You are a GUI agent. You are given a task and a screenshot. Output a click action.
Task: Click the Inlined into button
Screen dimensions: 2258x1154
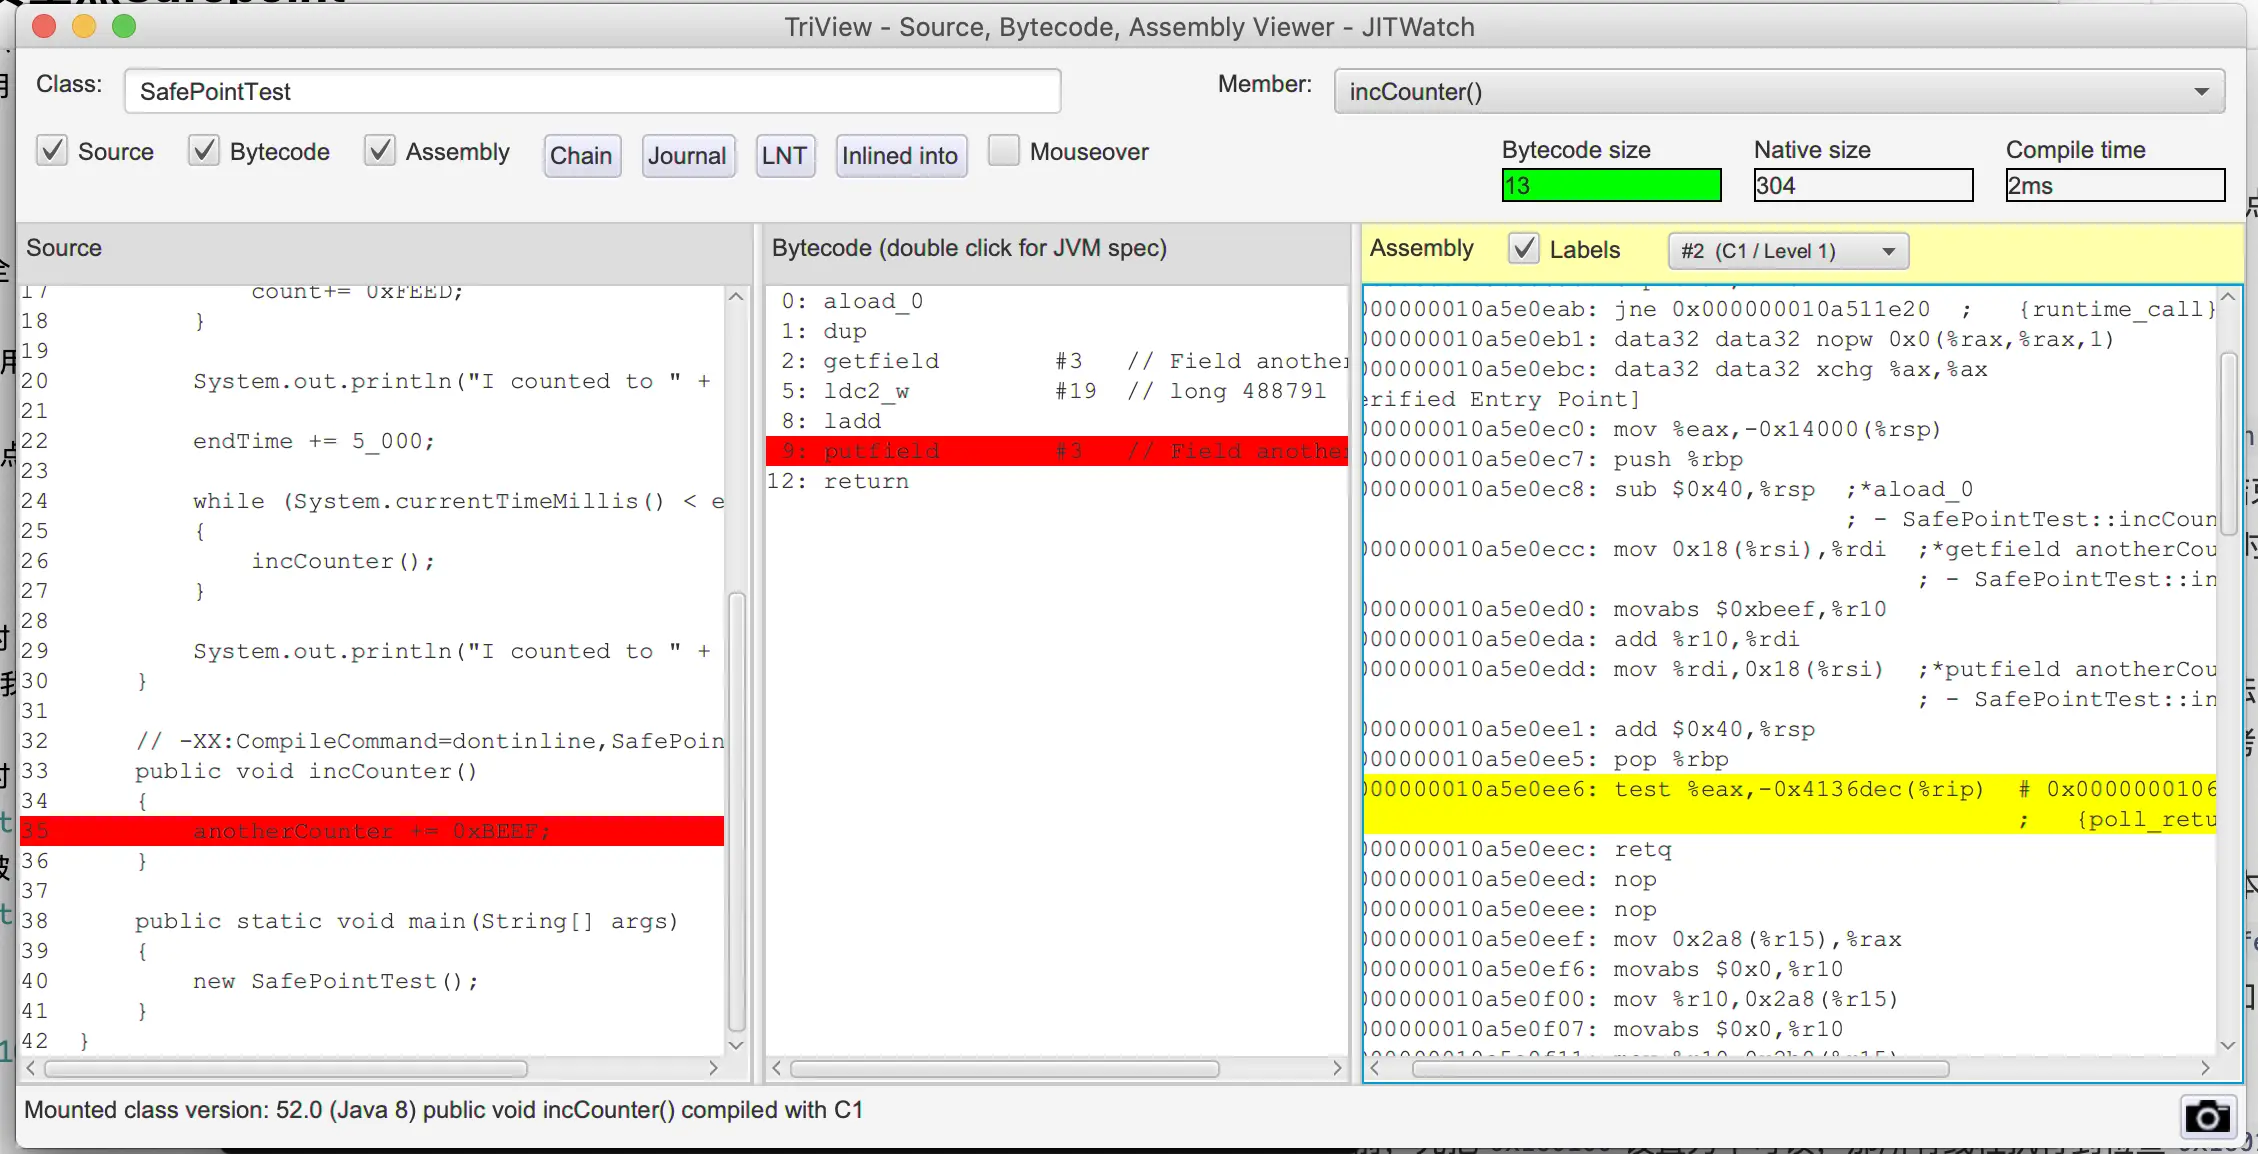[900, 156]
